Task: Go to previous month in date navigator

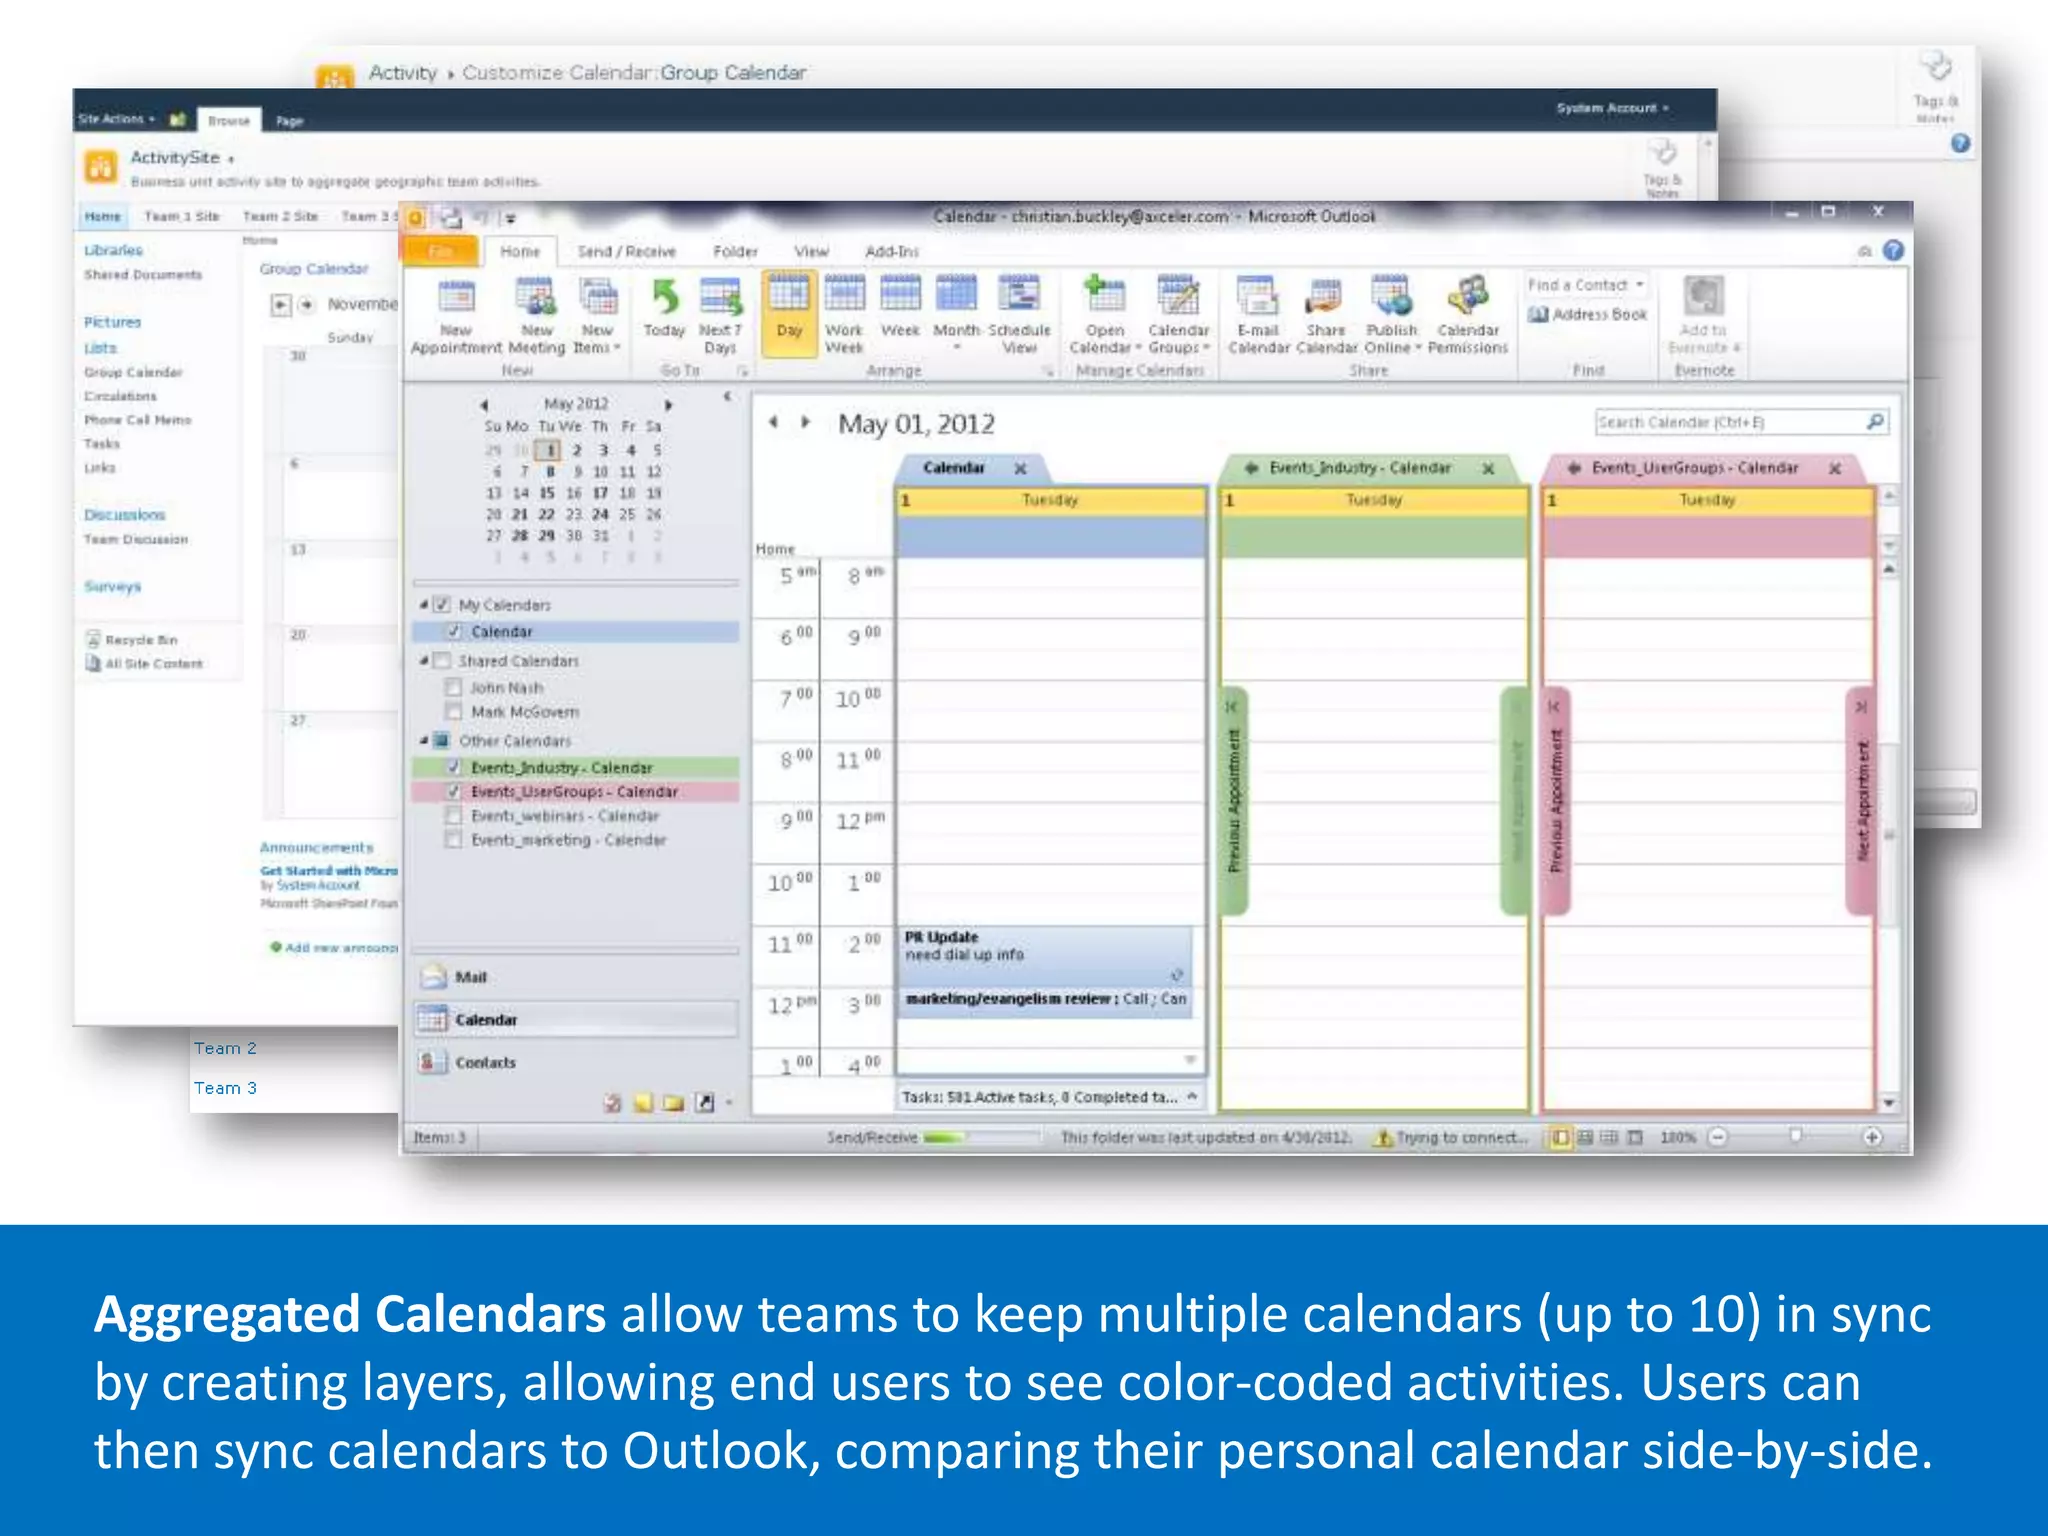Action: click(484, 405)
